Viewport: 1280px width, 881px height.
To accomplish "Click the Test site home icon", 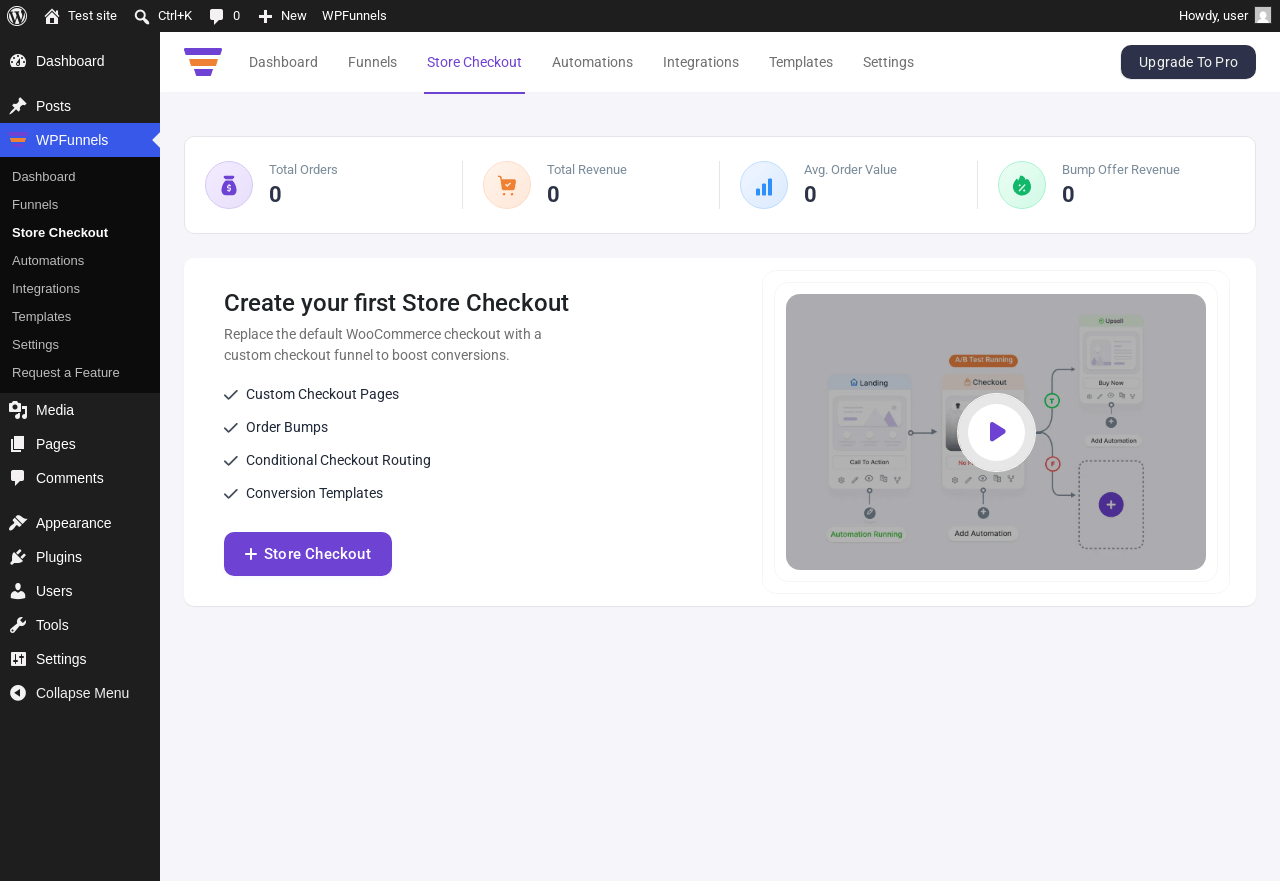I will point(52,16).
